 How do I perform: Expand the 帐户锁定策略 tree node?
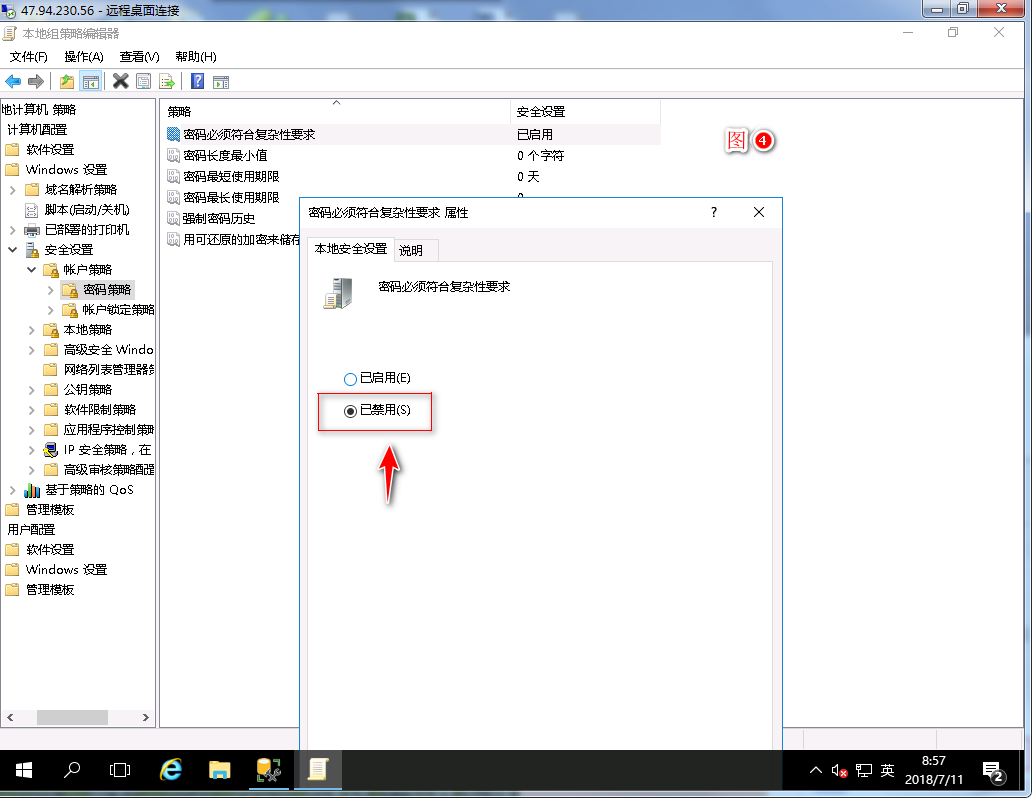pyautogui.click(x=51, y=310)
